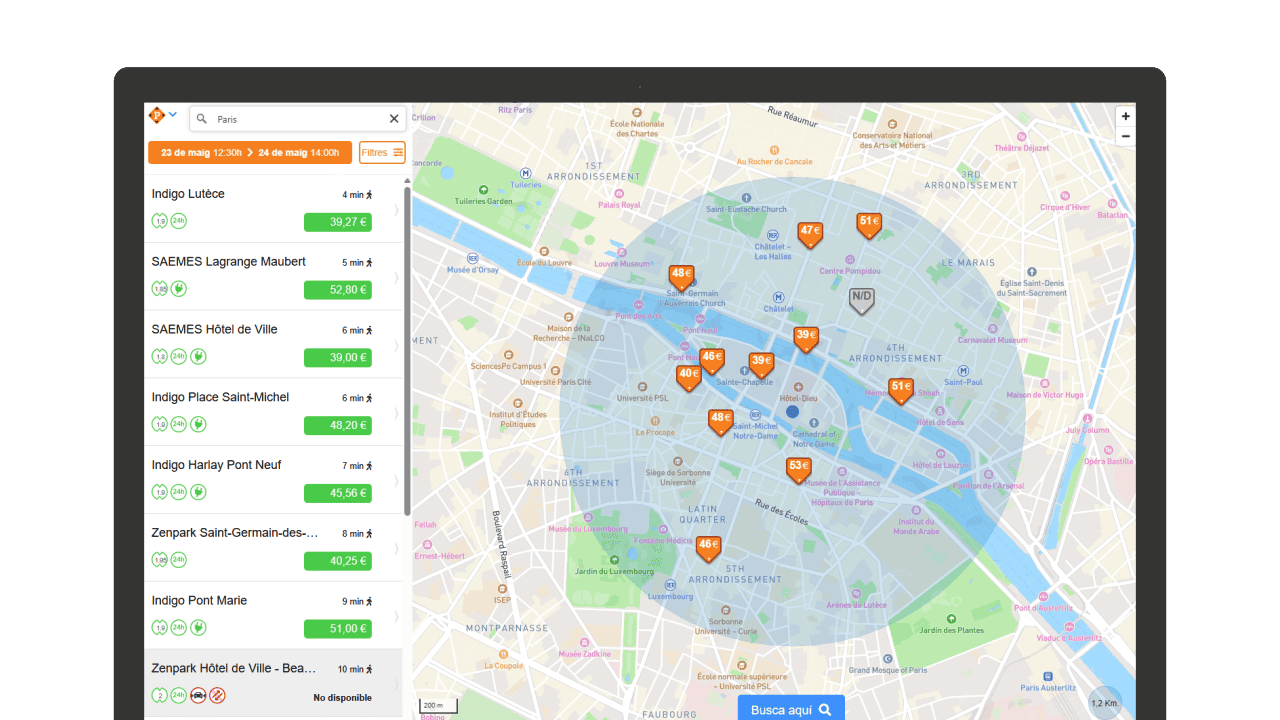The image size is (1280, 720).
Task: Click the 39,00 € price button
Action: coord(338,357)
